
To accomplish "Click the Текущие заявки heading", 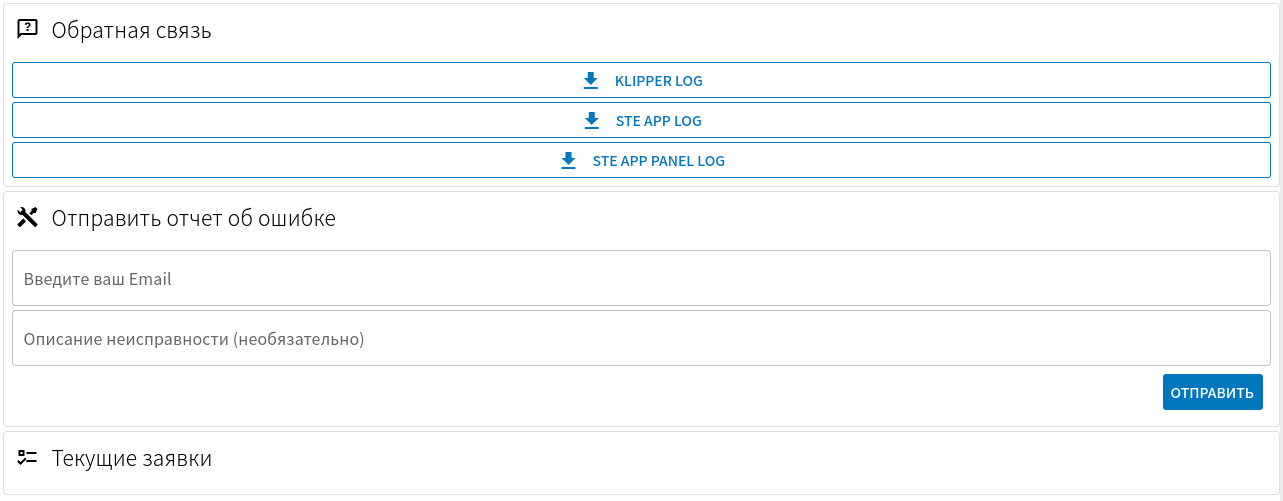I will pos(132,459).
